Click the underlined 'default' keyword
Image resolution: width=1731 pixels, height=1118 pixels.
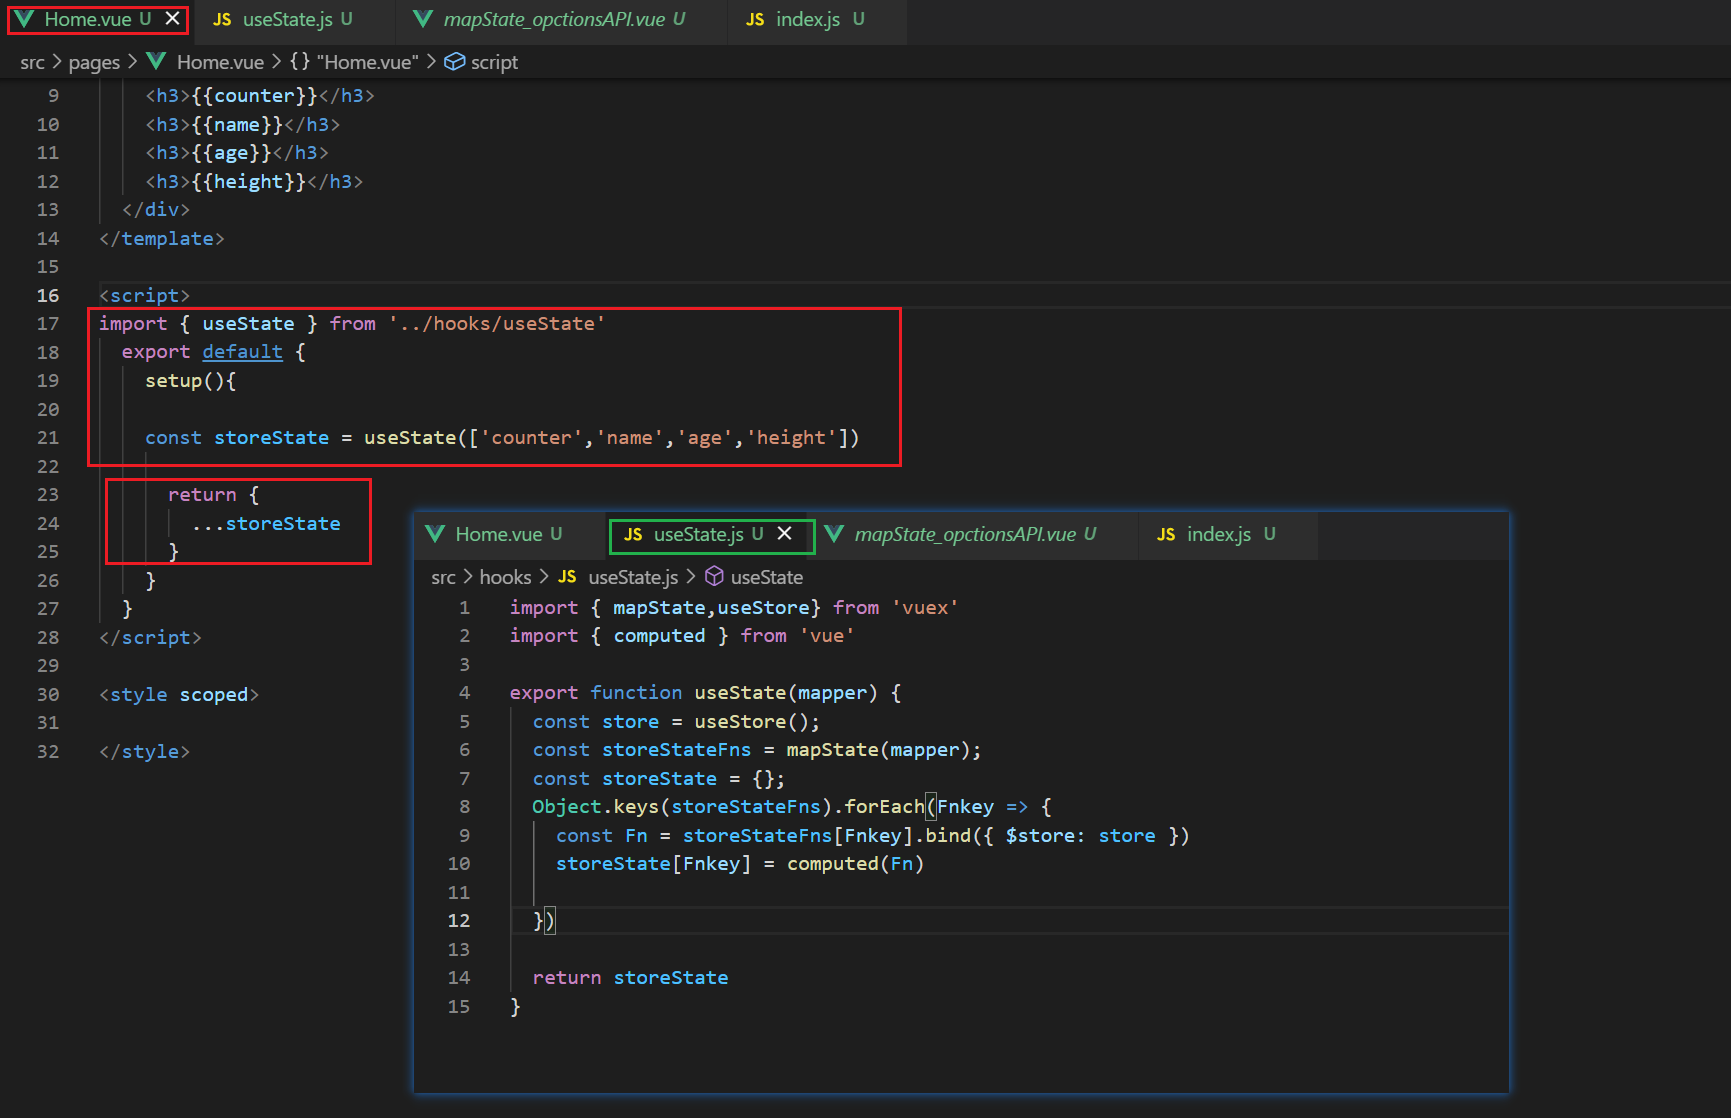coord(243,352)
